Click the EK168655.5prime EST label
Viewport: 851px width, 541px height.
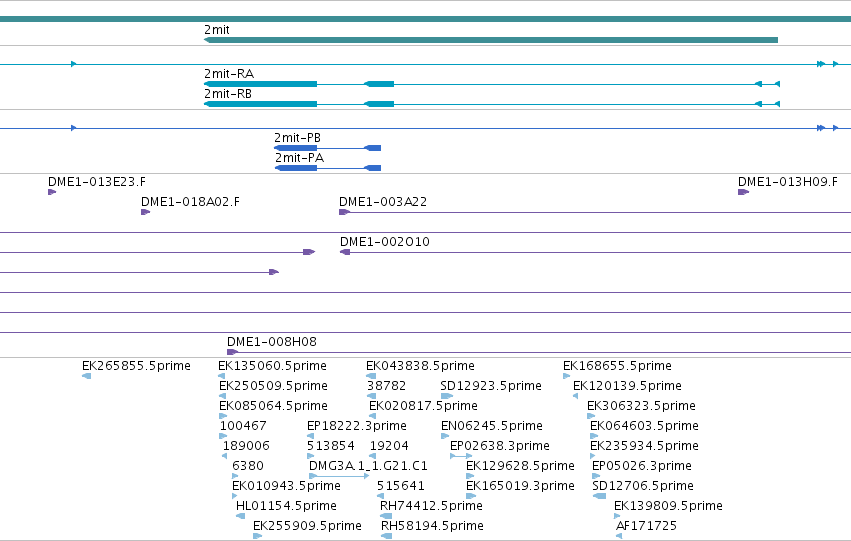[617, 366]
